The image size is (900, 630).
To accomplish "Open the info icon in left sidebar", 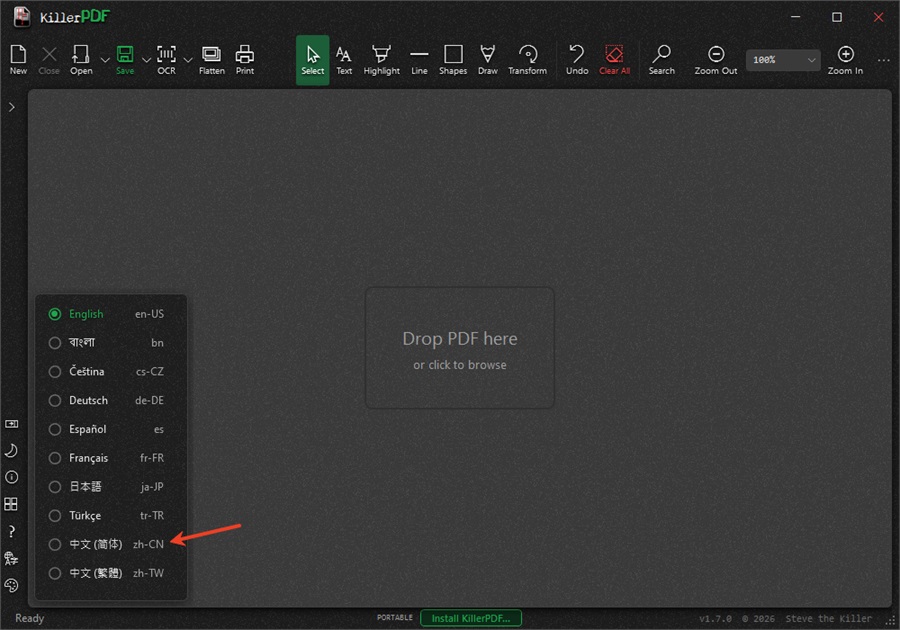I will [11, 477].
